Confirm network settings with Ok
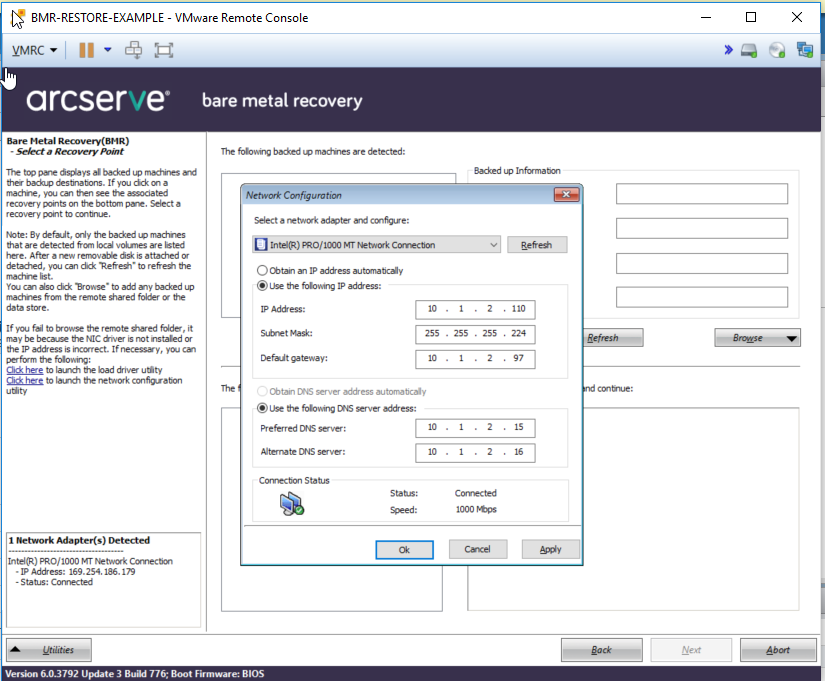The height and width of the screenshot is (681, 825). (x=404, y=550)
